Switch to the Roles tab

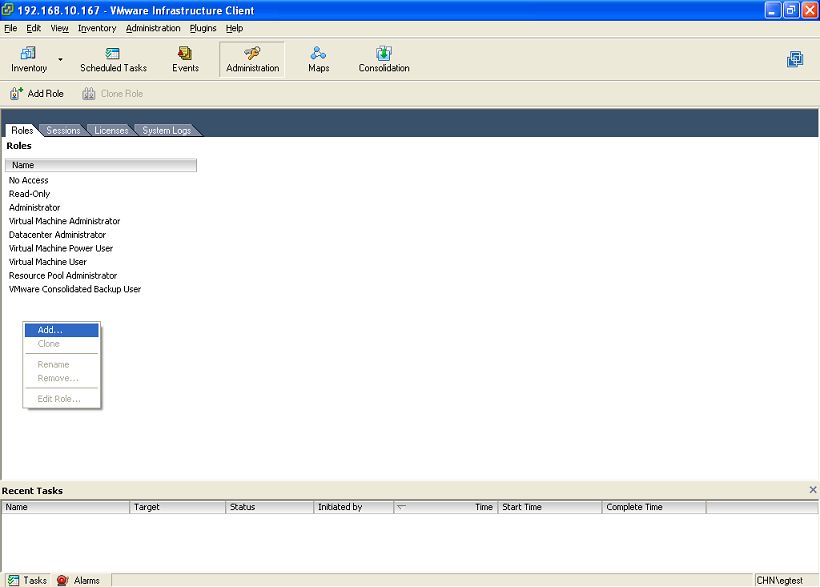22,130
